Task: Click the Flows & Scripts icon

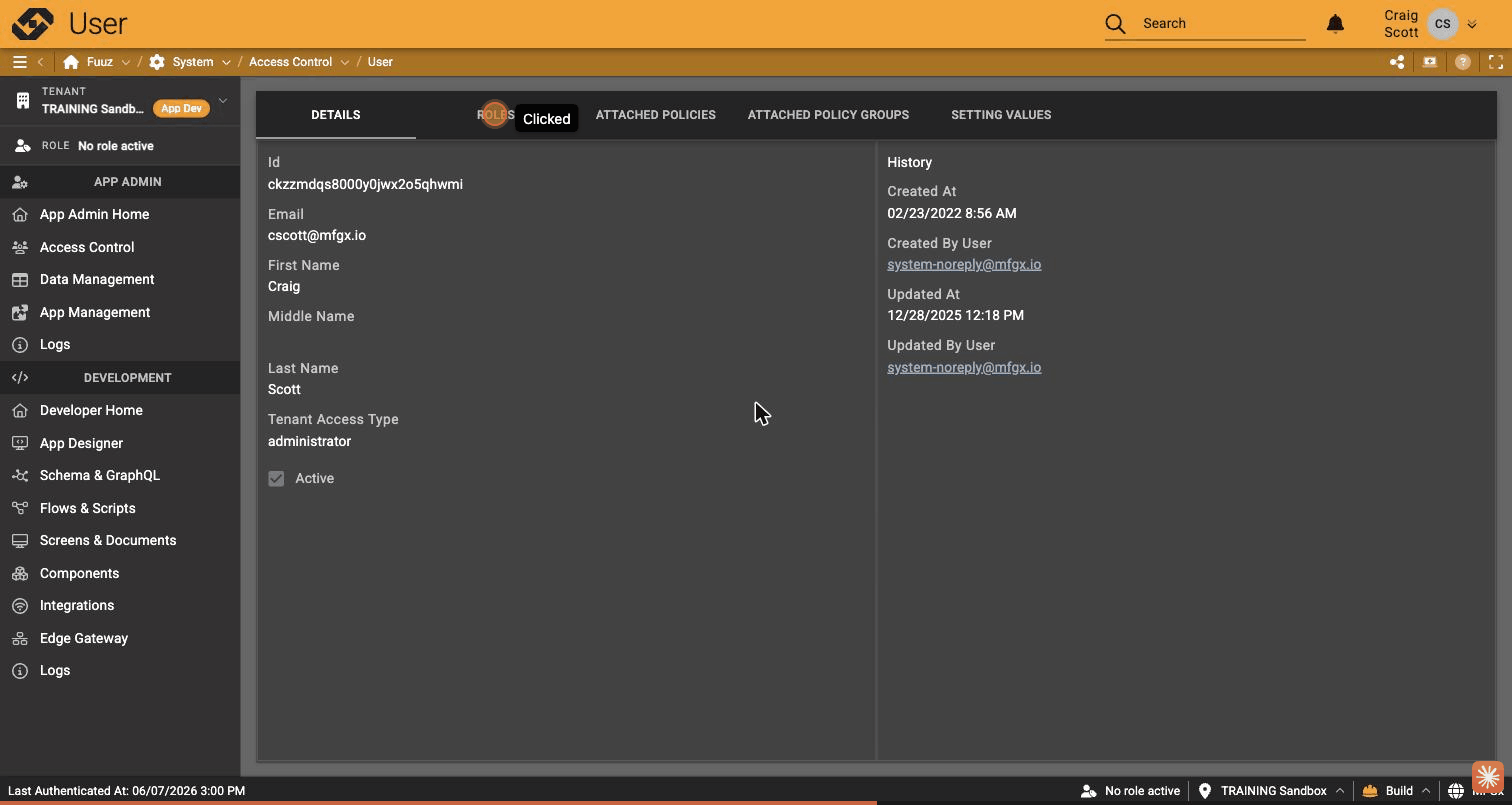Action: point(19,508)
